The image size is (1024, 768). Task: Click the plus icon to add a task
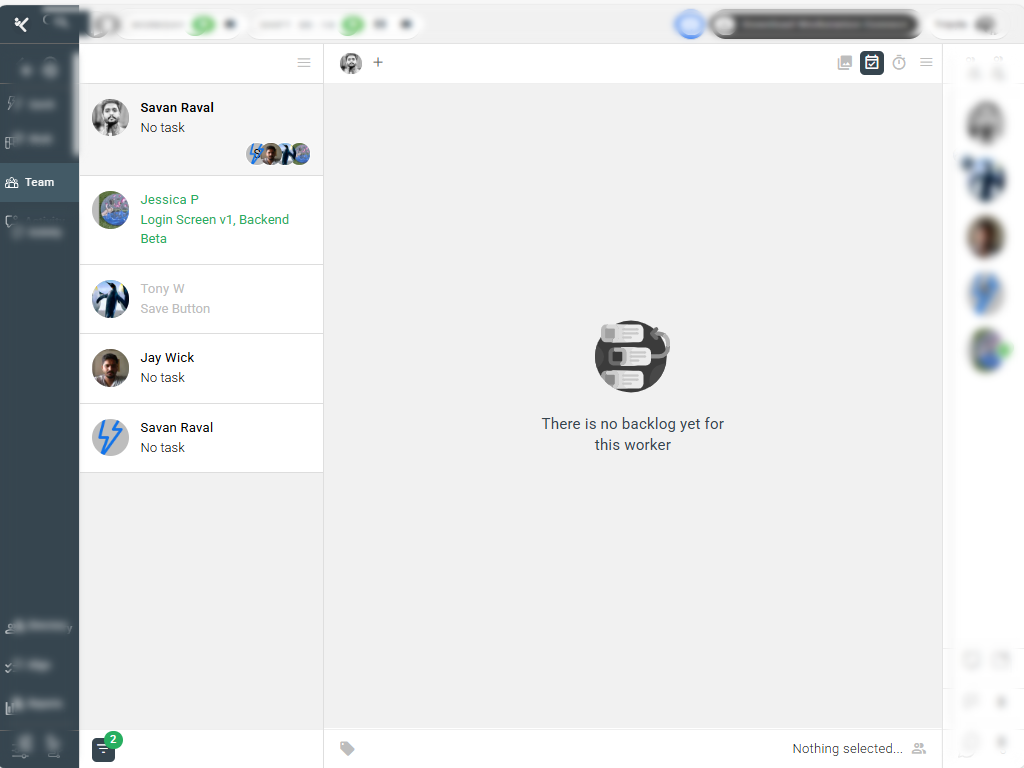click(x=378, y=63)
